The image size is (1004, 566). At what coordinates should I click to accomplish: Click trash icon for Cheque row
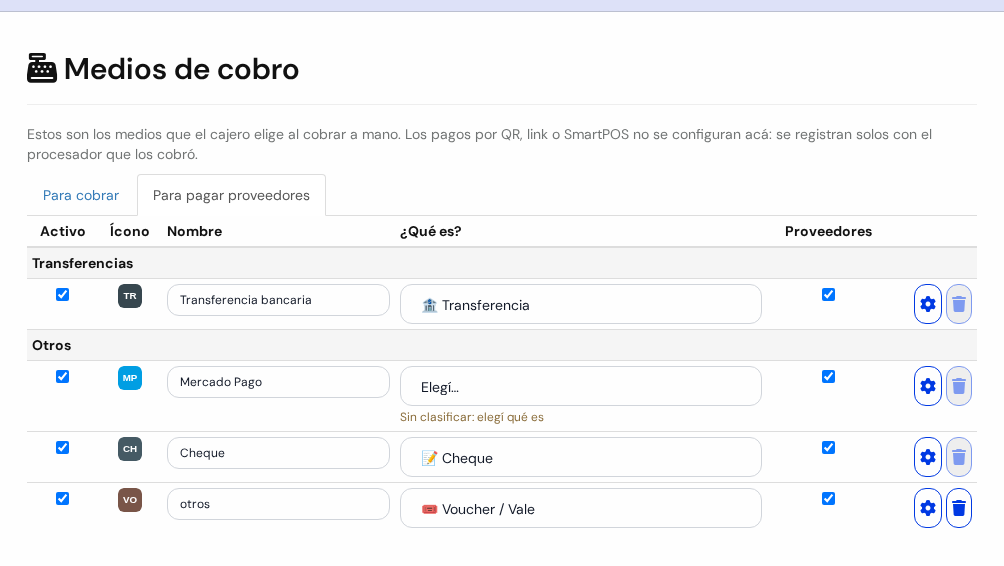pyautogui.click(x=959, y=457)
